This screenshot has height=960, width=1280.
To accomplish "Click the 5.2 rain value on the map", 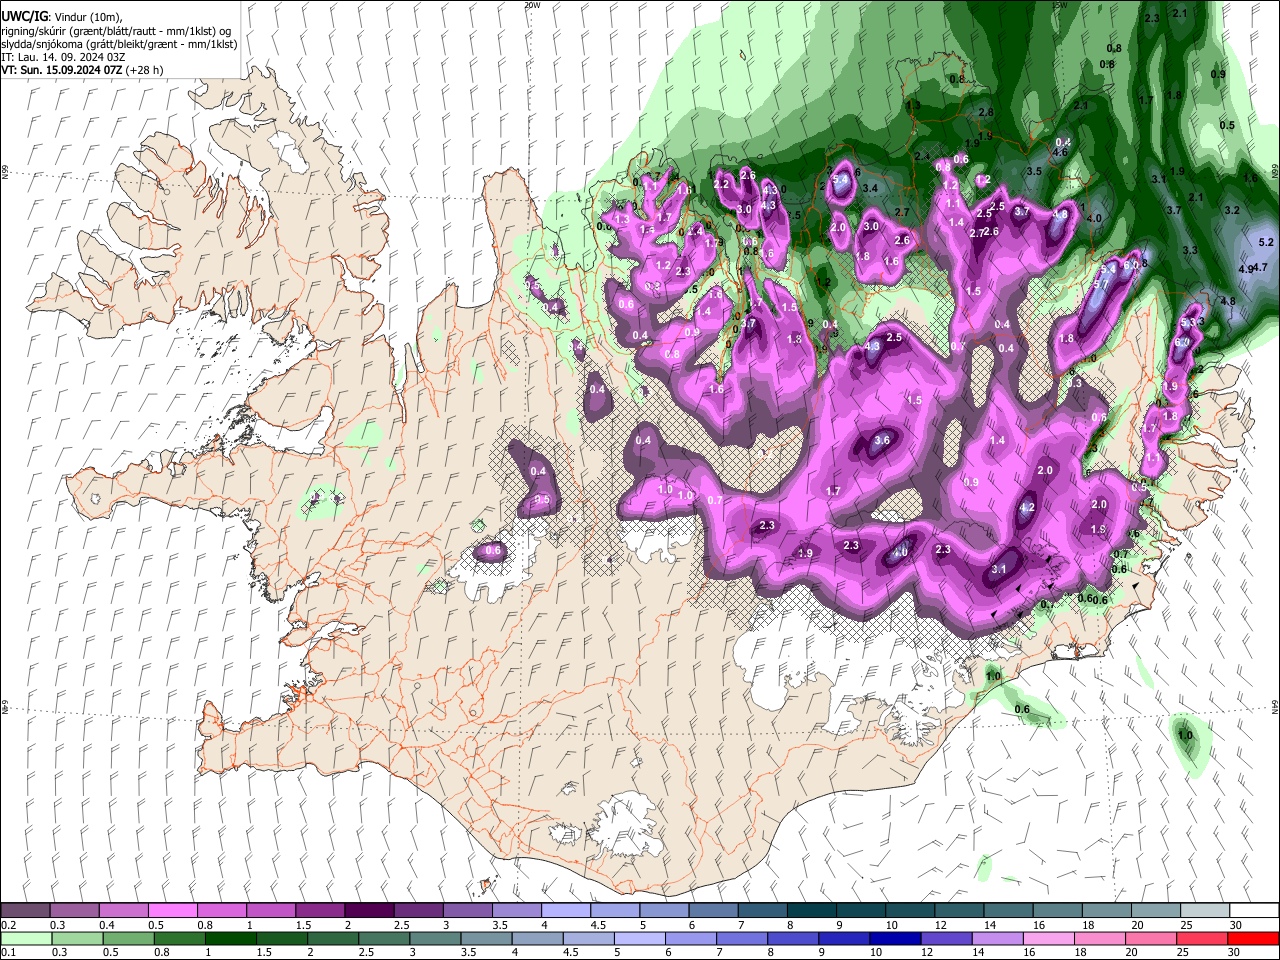I will [x=1266, y=243].
